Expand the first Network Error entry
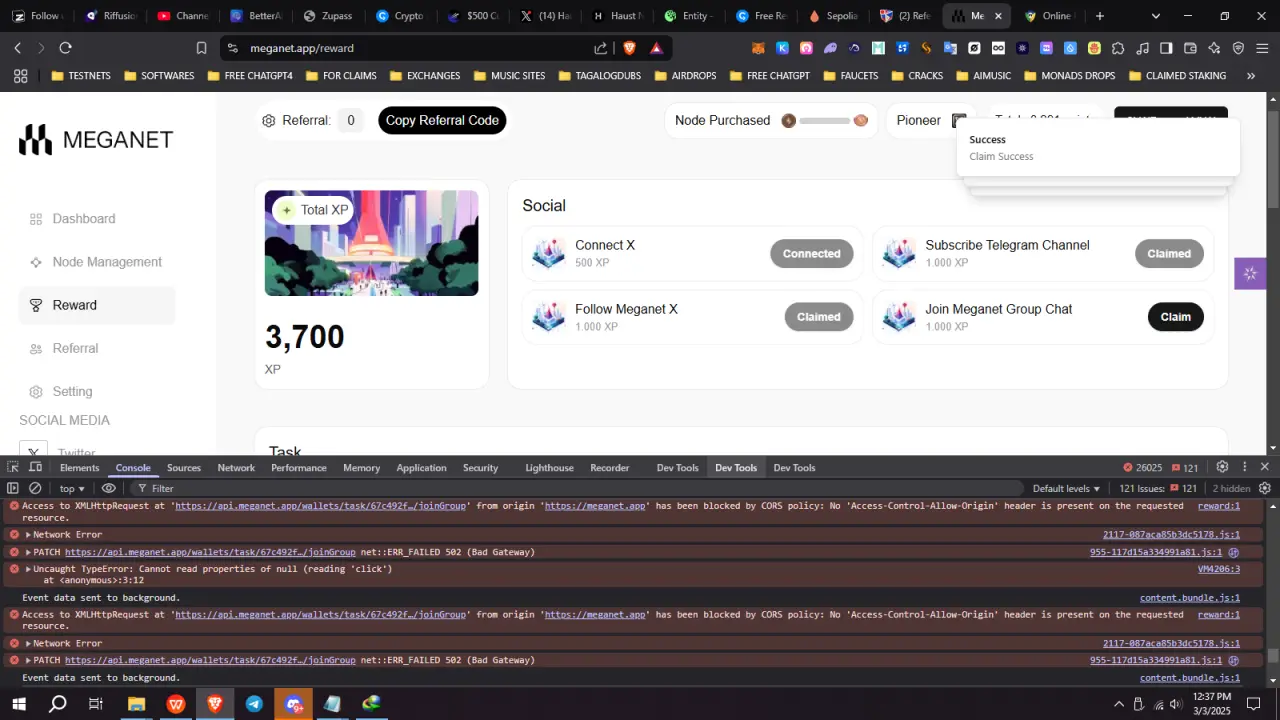 [x=28, y=535]
